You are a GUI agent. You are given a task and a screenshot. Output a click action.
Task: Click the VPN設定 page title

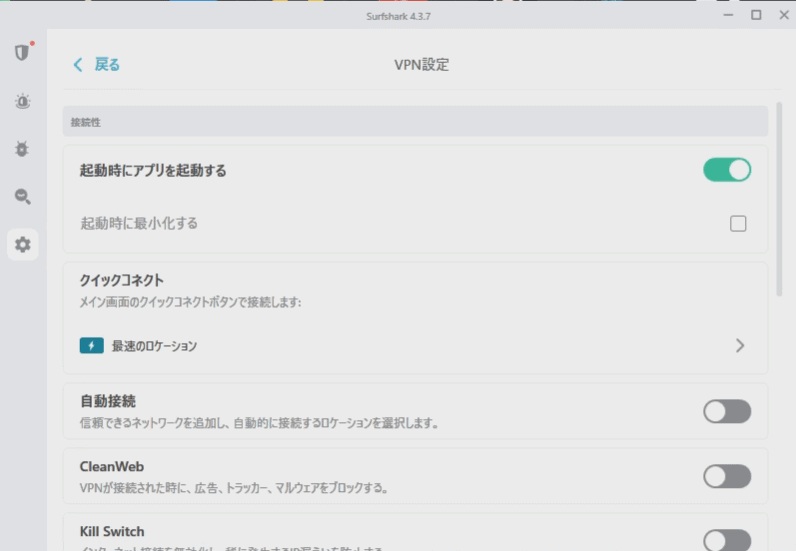click(x=421, y=64)
